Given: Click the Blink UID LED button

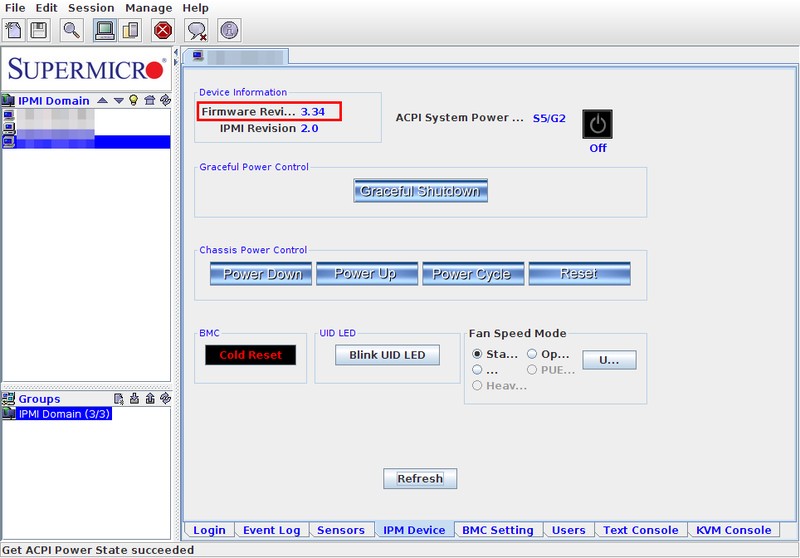Looking at the screenshot, I should (387, 355).
